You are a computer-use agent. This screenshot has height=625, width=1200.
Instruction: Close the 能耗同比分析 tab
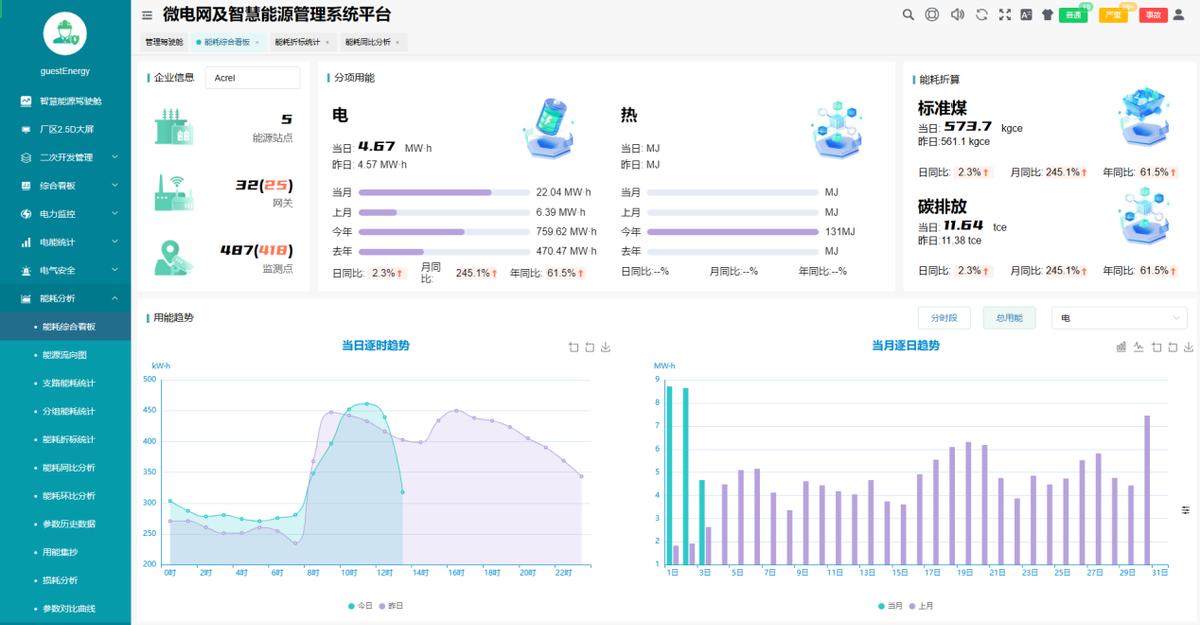[397, 42]
